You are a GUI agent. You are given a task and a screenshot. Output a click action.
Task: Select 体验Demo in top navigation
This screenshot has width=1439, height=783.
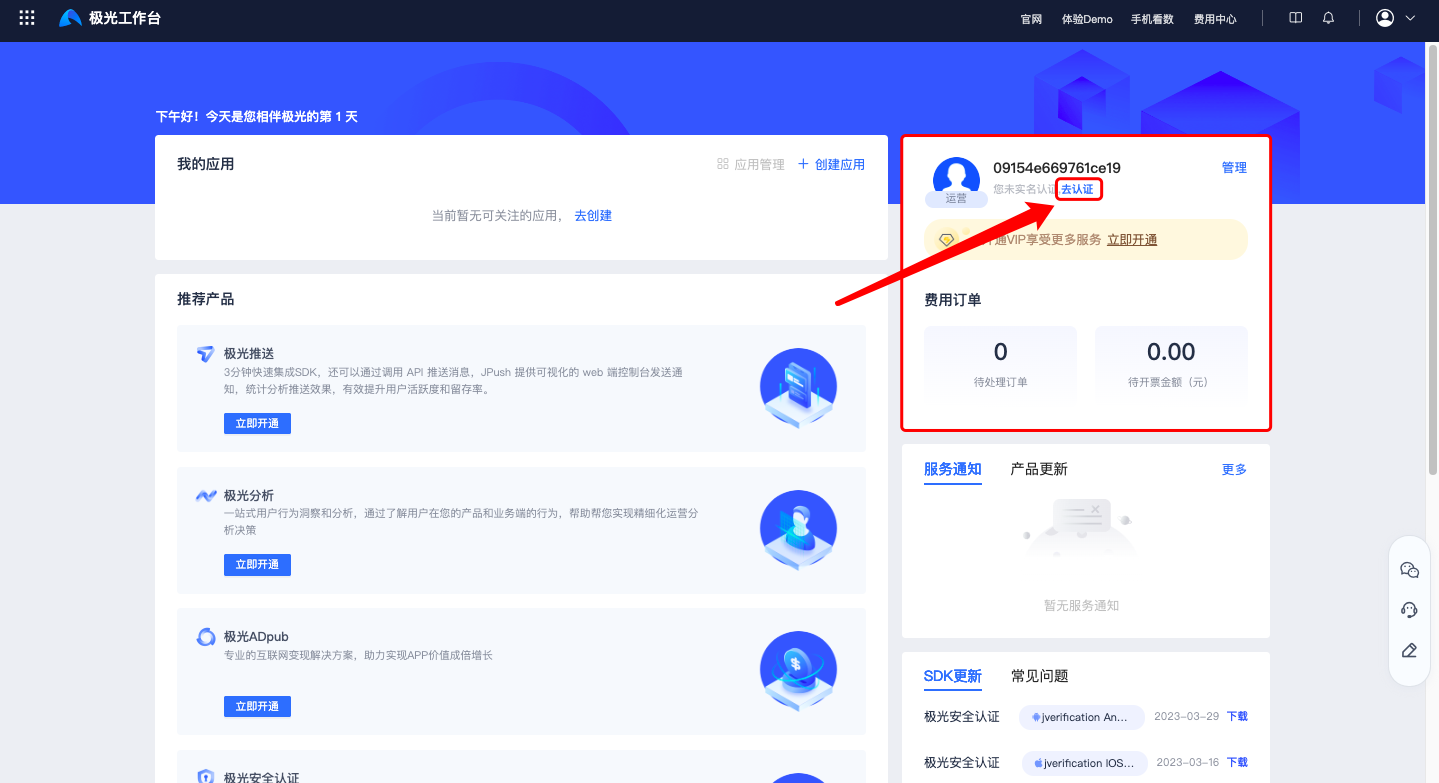1087,19
